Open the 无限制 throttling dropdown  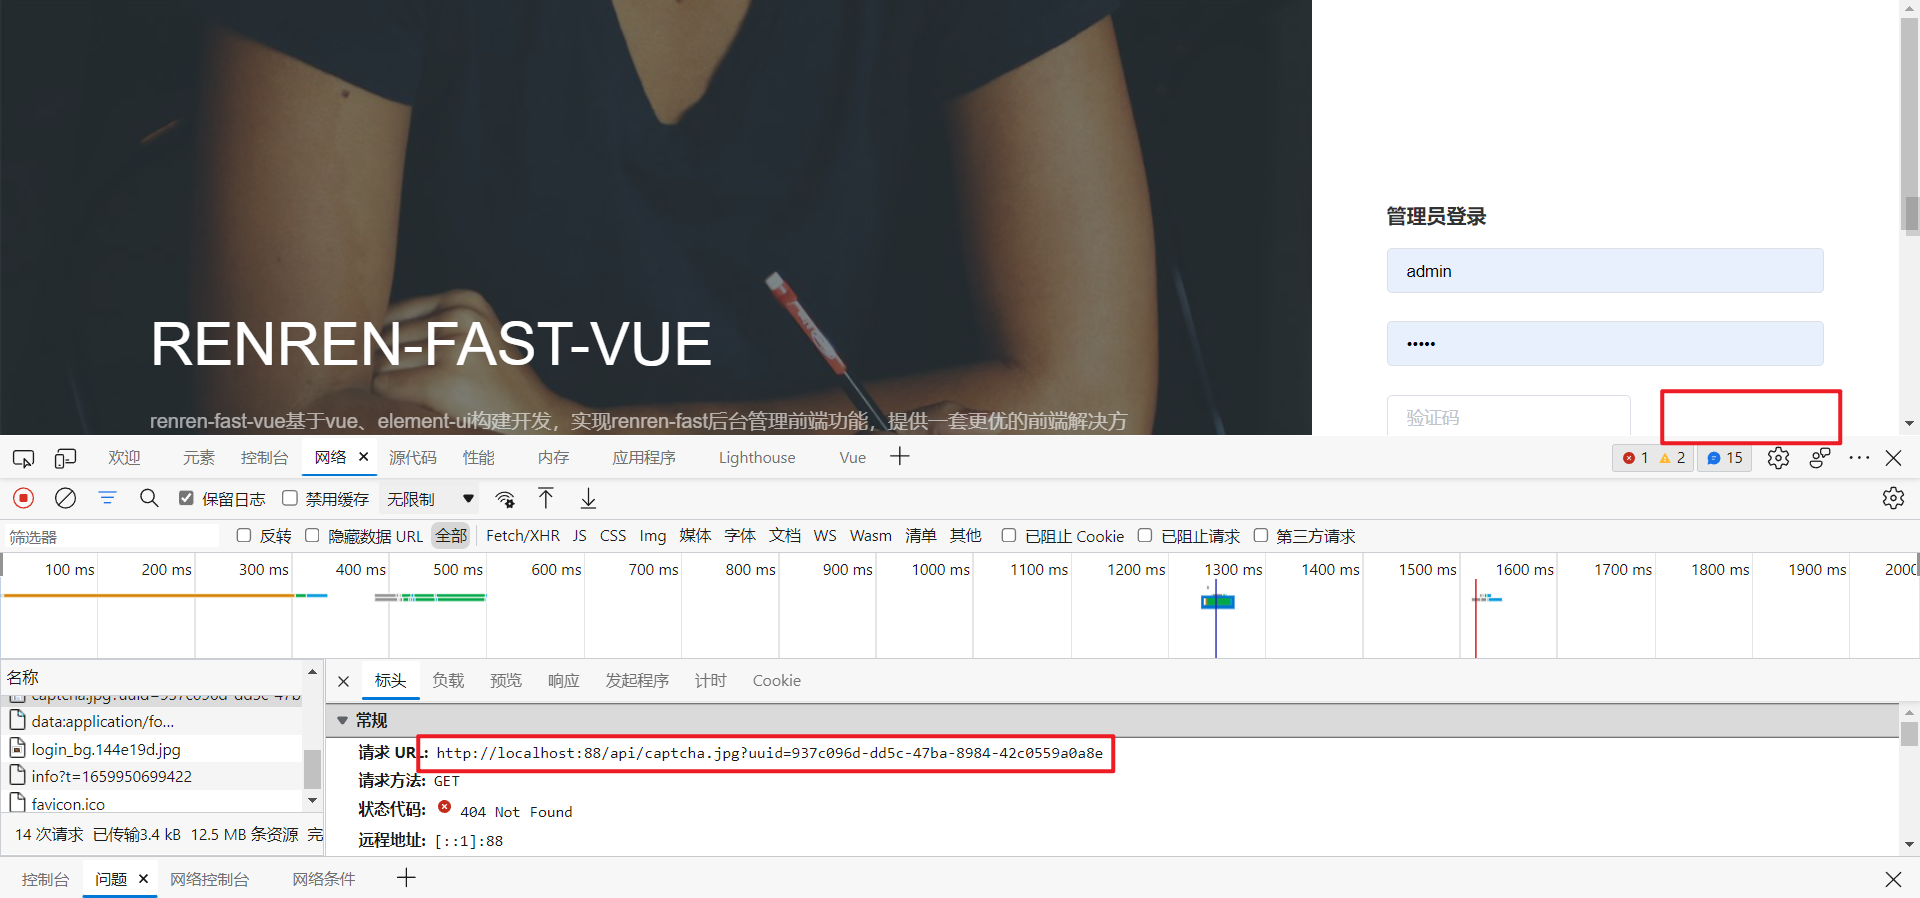(430, 498)
